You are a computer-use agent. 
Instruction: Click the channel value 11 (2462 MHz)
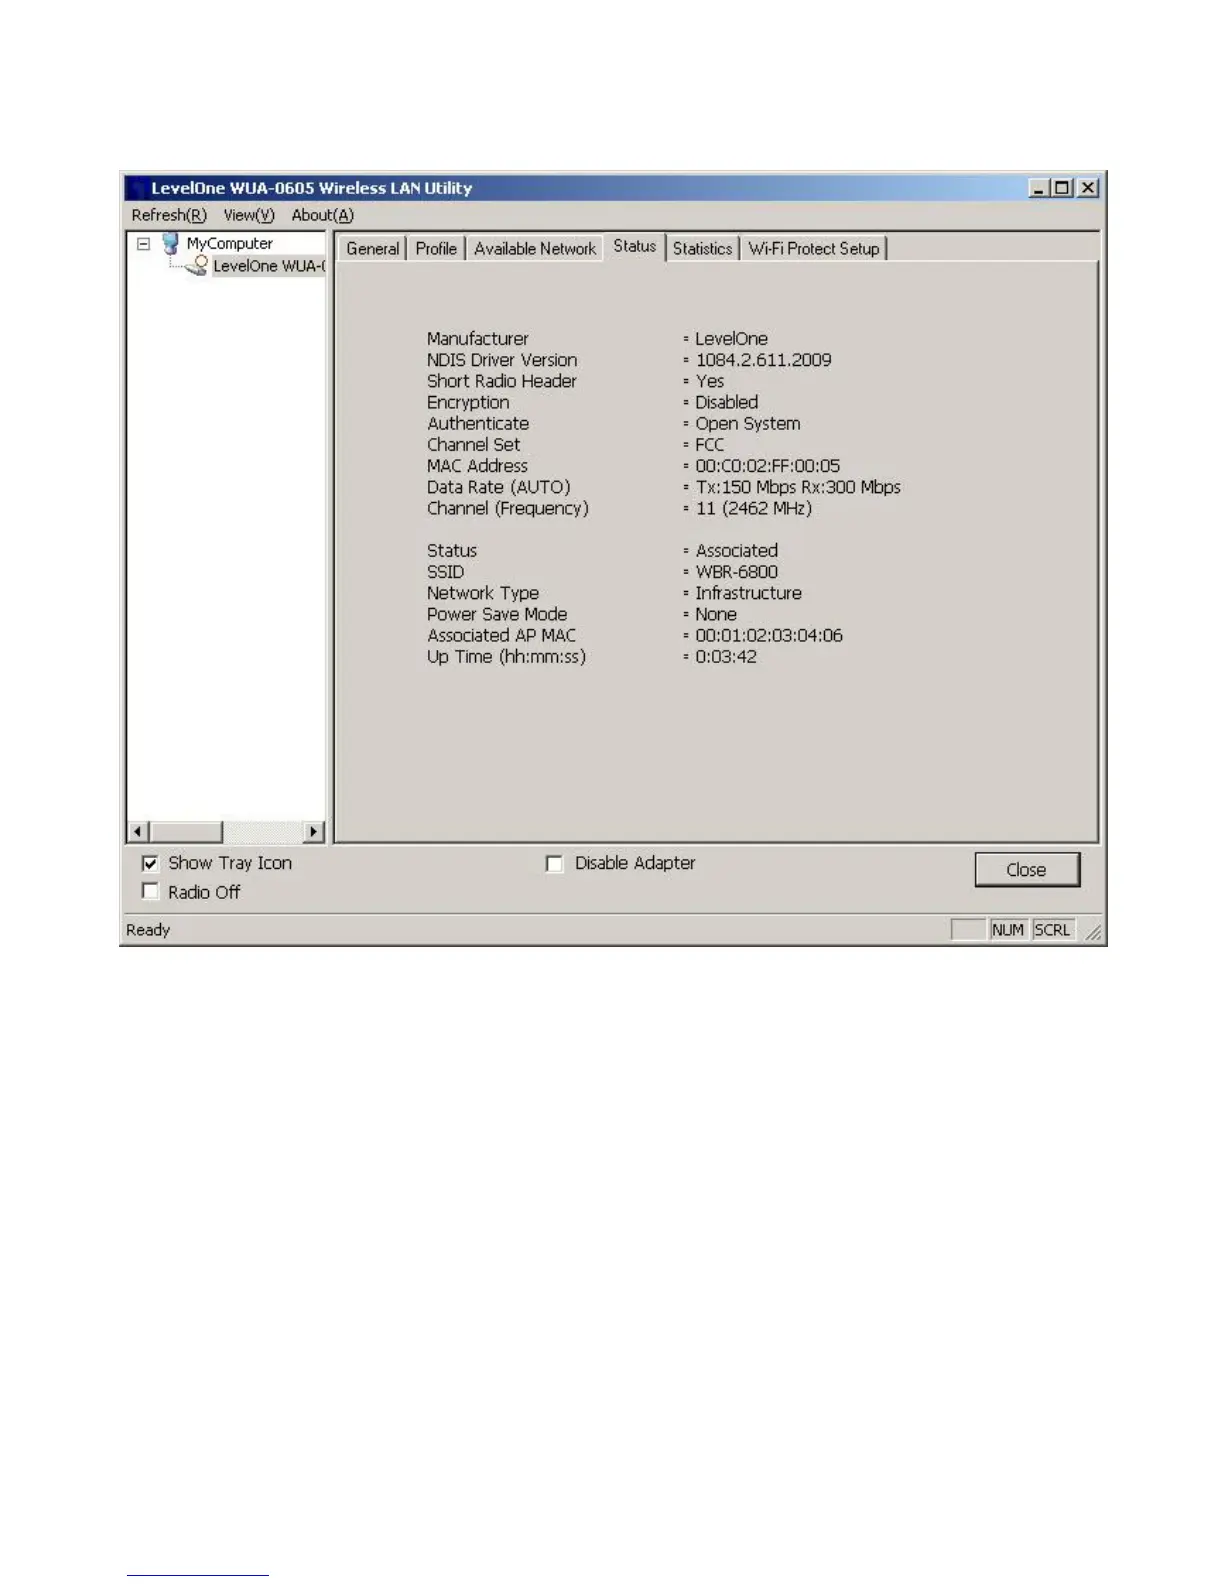pos(753,508)
